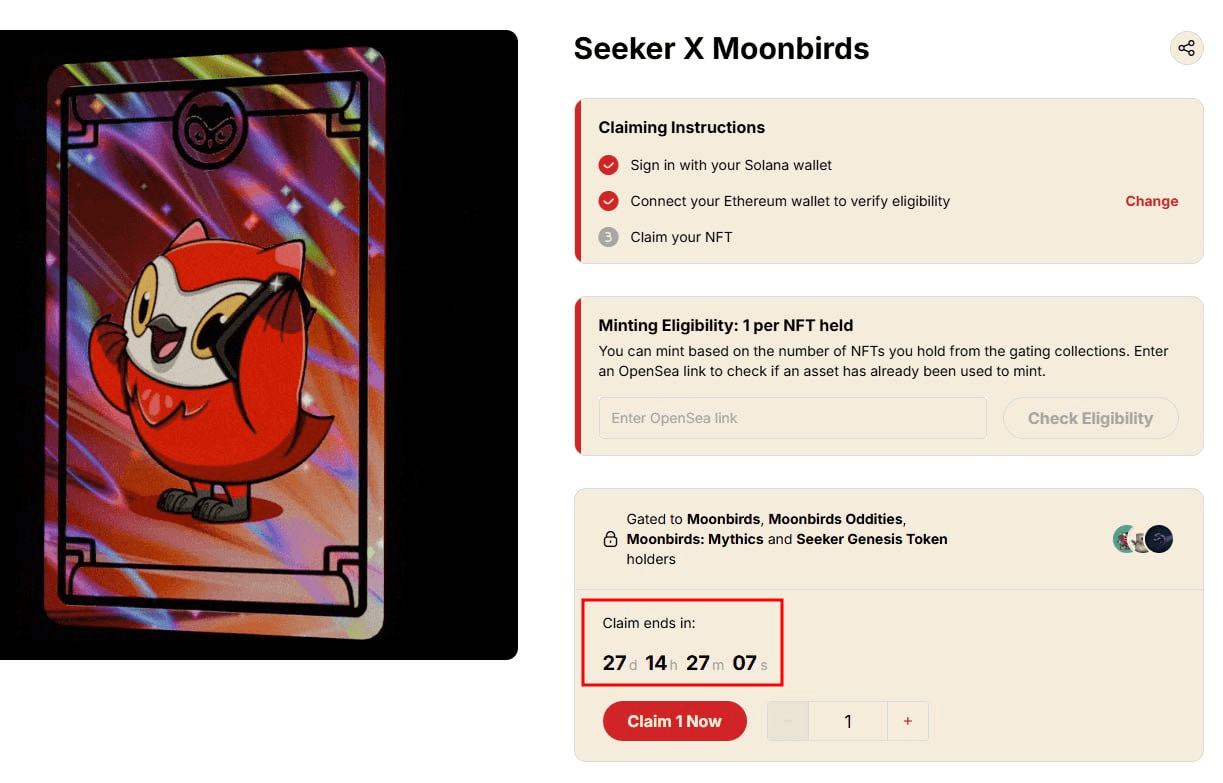Screen dimensions: 1223x783
Task: Increase claim quantity with plus button
Action: click(x=908, y=721)
